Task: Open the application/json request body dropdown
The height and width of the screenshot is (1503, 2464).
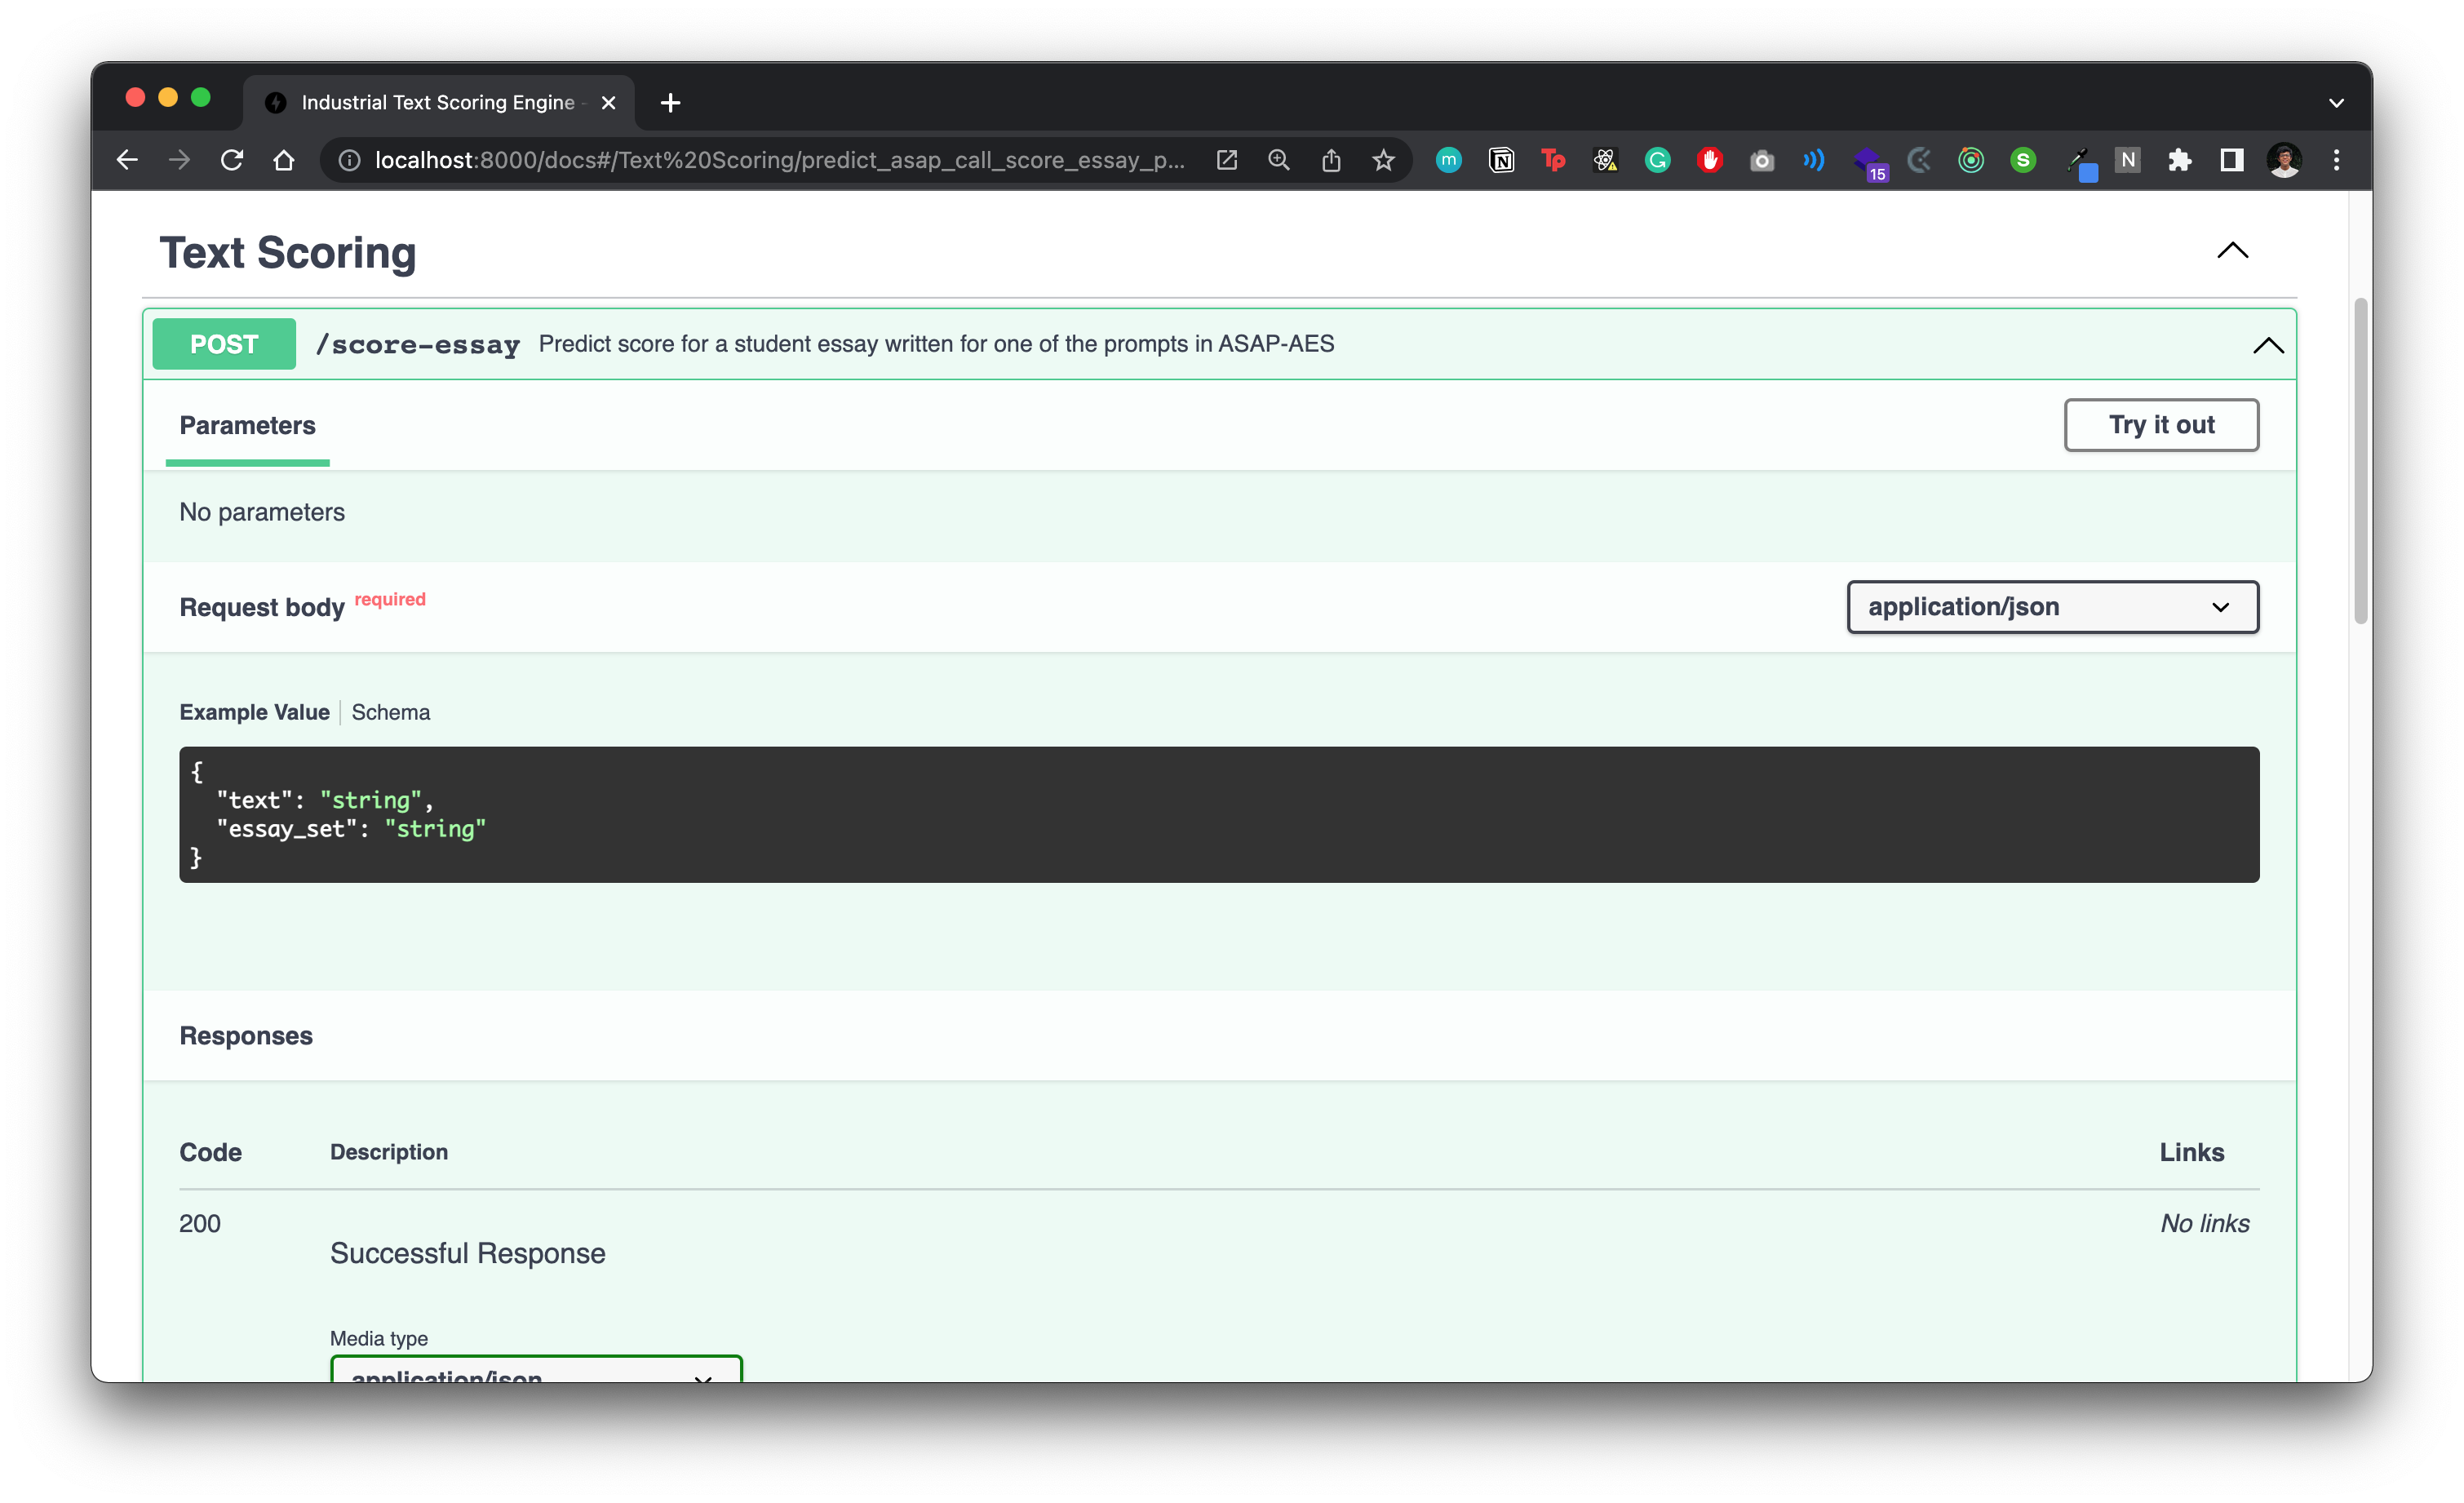Action: pos(2052,607)
